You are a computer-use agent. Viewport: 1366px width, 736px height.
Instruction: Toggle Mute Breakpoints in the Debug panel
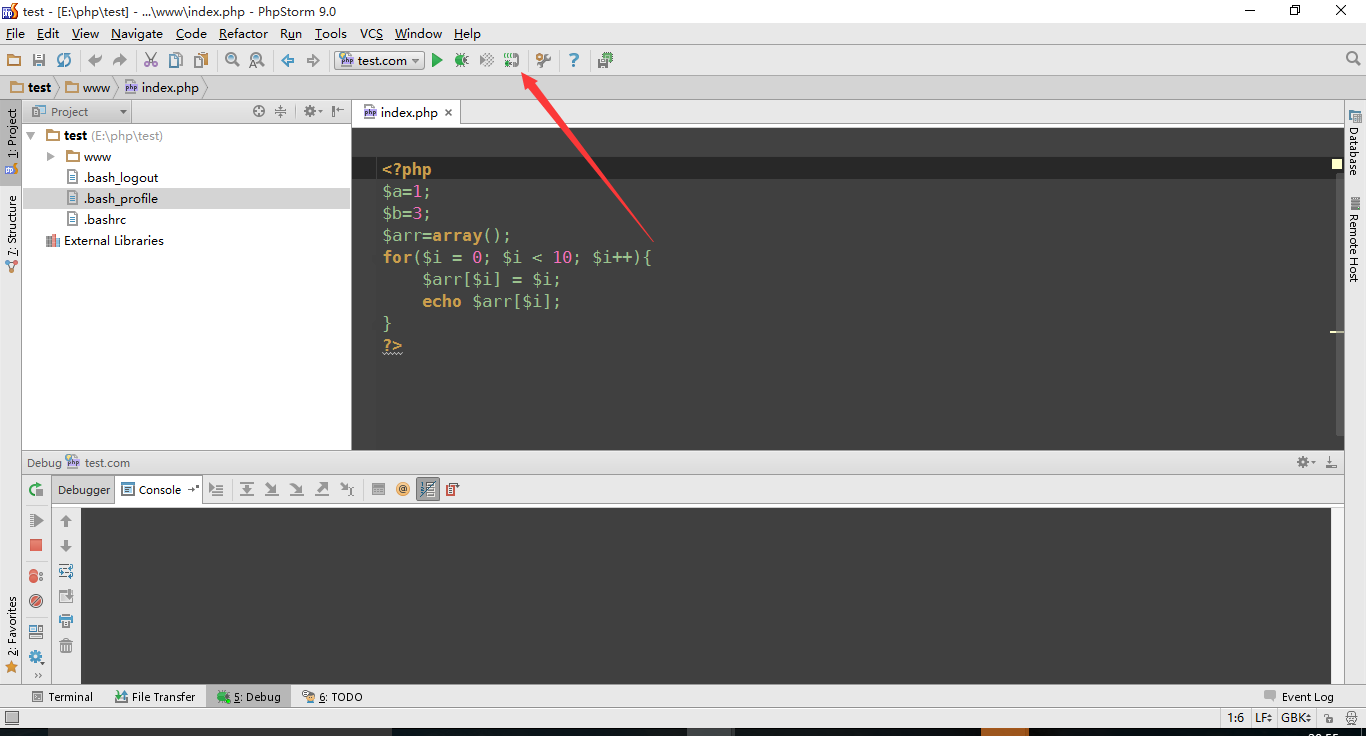tap(36, 601)
